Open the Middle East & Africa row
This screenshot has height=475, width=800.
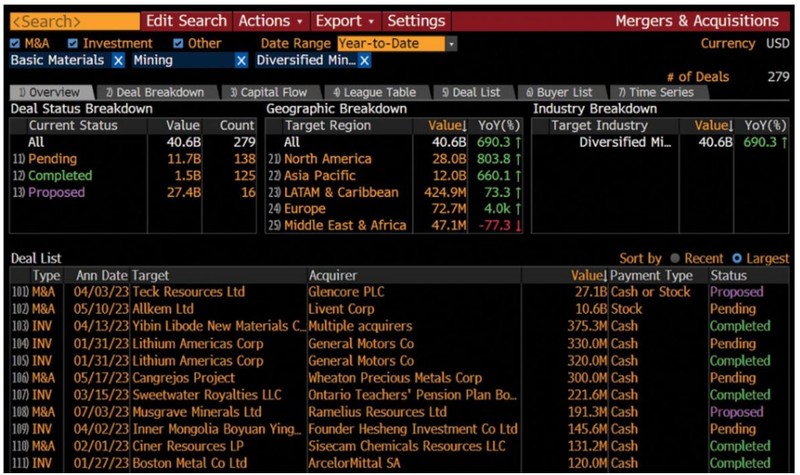[x=395, y=226]
